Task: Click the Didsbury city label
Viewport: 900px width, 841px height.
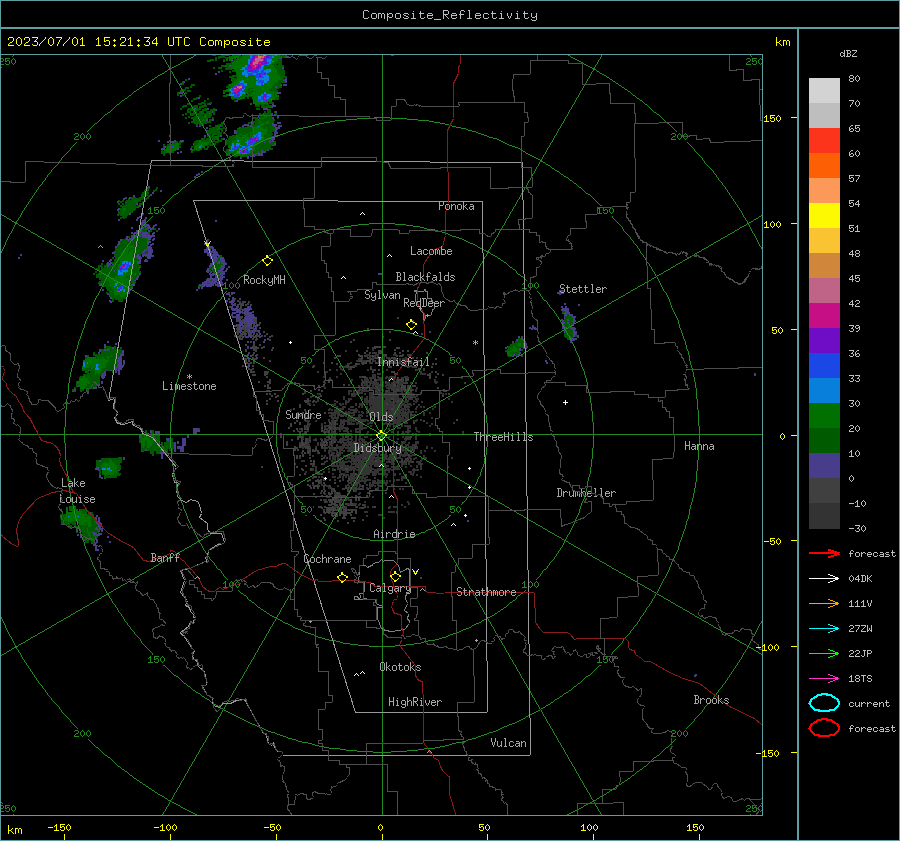Action: [x=377, y=448]
